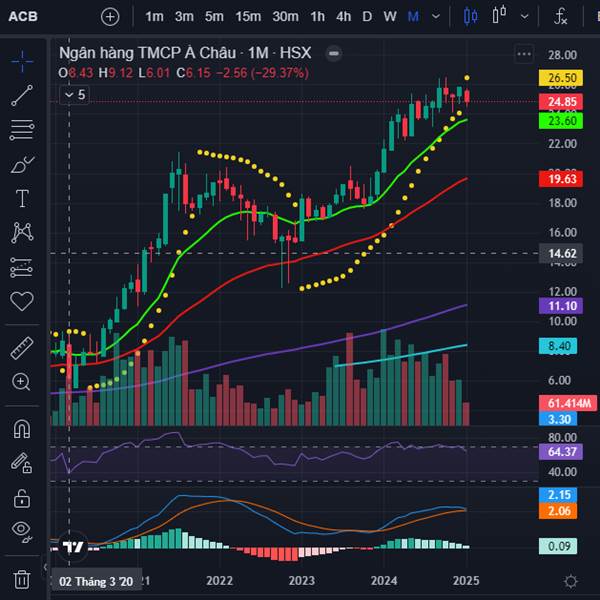600x600 pixels.
Task: Collapse the legend minus button
Action: [333, 53]
